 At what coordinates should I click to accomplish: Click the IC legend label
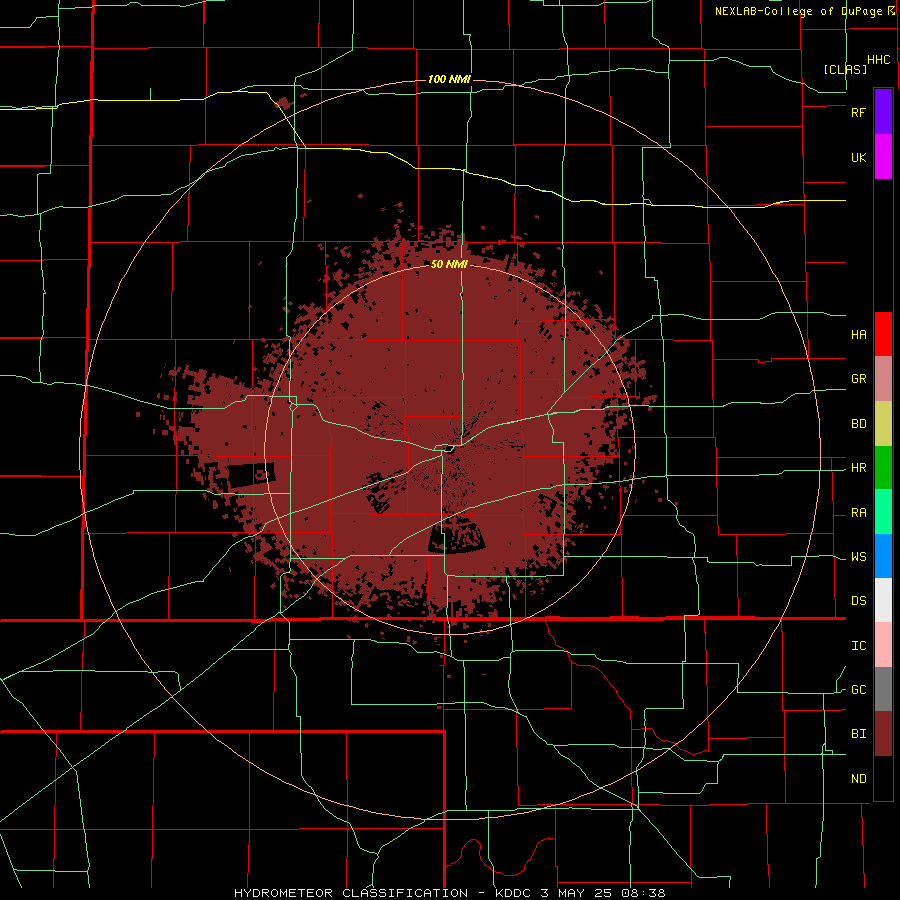(858, 646)
